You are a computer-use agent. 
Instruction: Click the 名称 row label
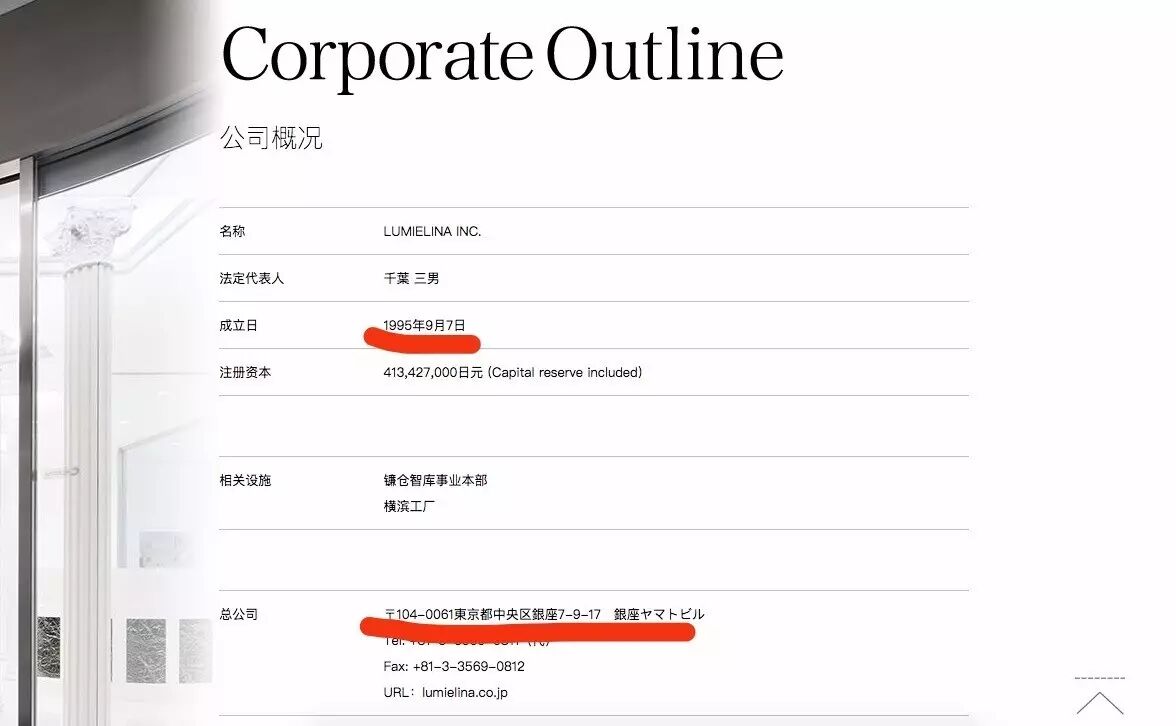pyautogui.click(x=232, y=231)
